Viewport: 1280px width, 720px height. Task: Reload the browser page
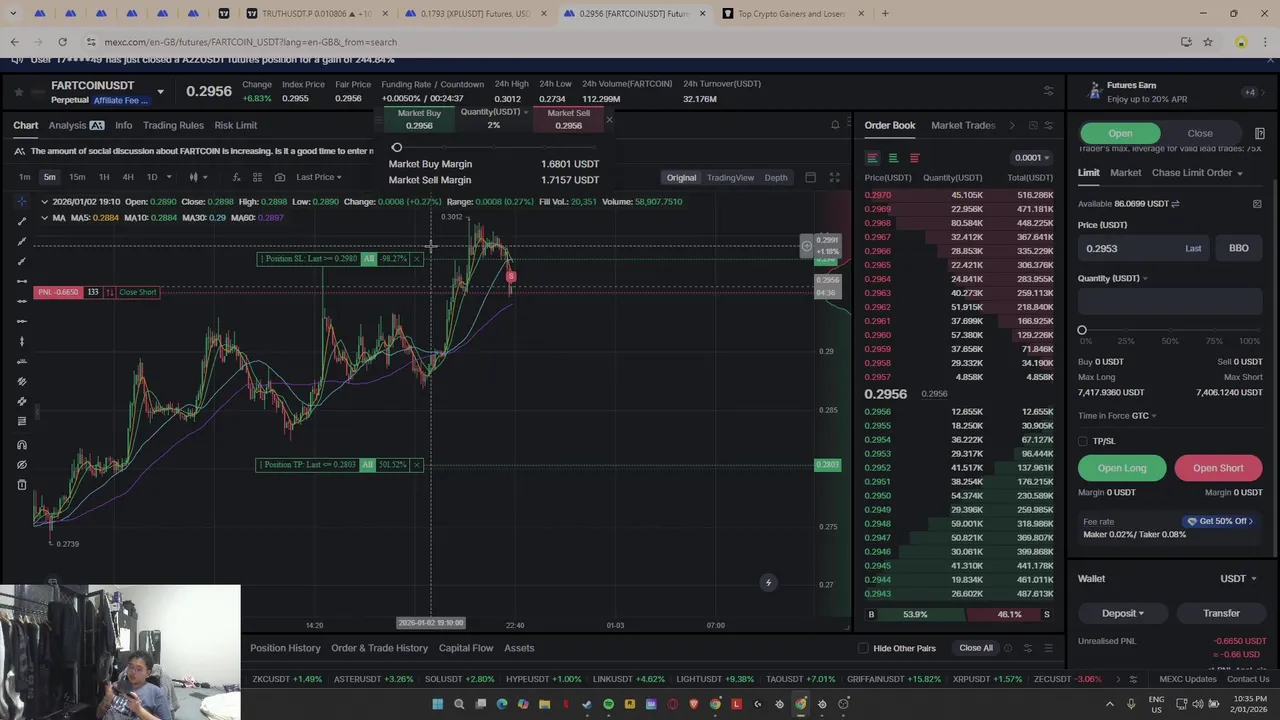62,42
